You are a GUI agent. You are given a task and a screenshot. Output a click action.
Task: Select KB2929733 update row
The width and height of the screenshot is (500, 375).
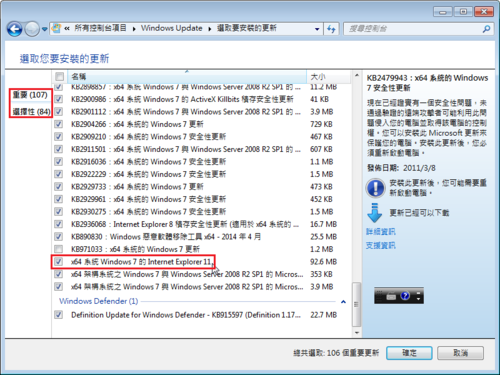coord(137,187)
